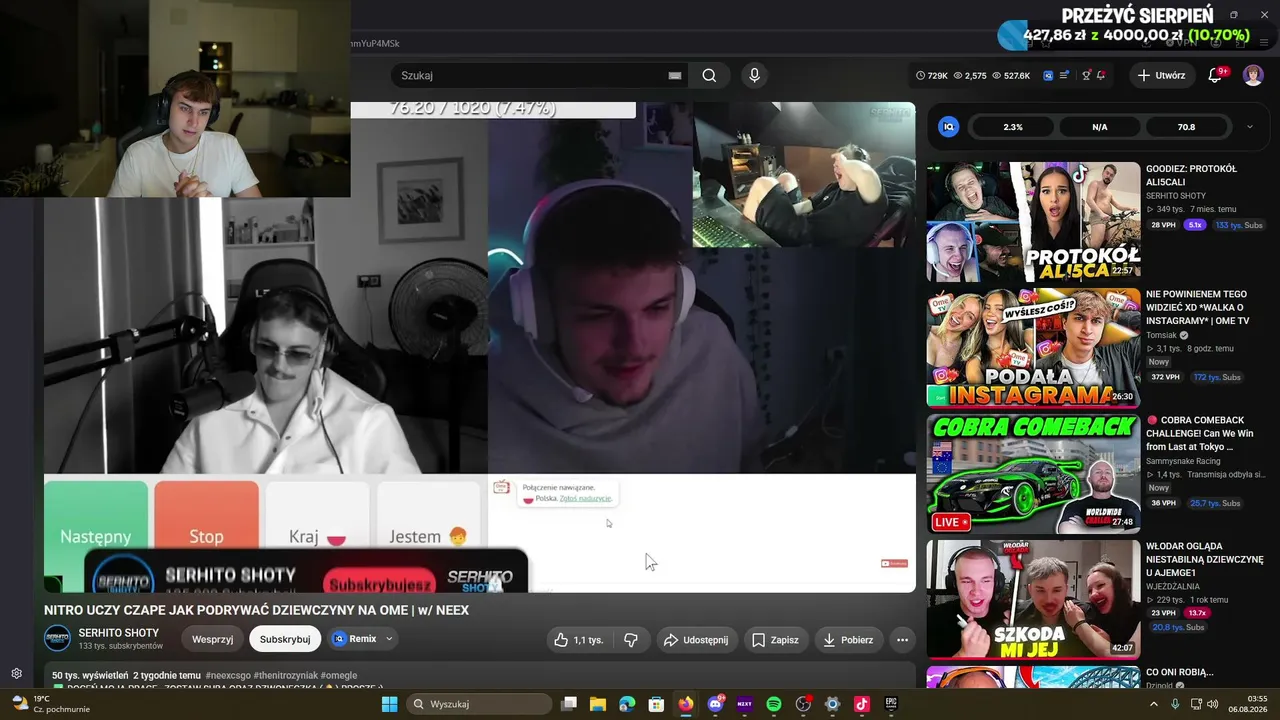Open TikTok from the taskbar
1280x720 pixels.
(861, 704)
